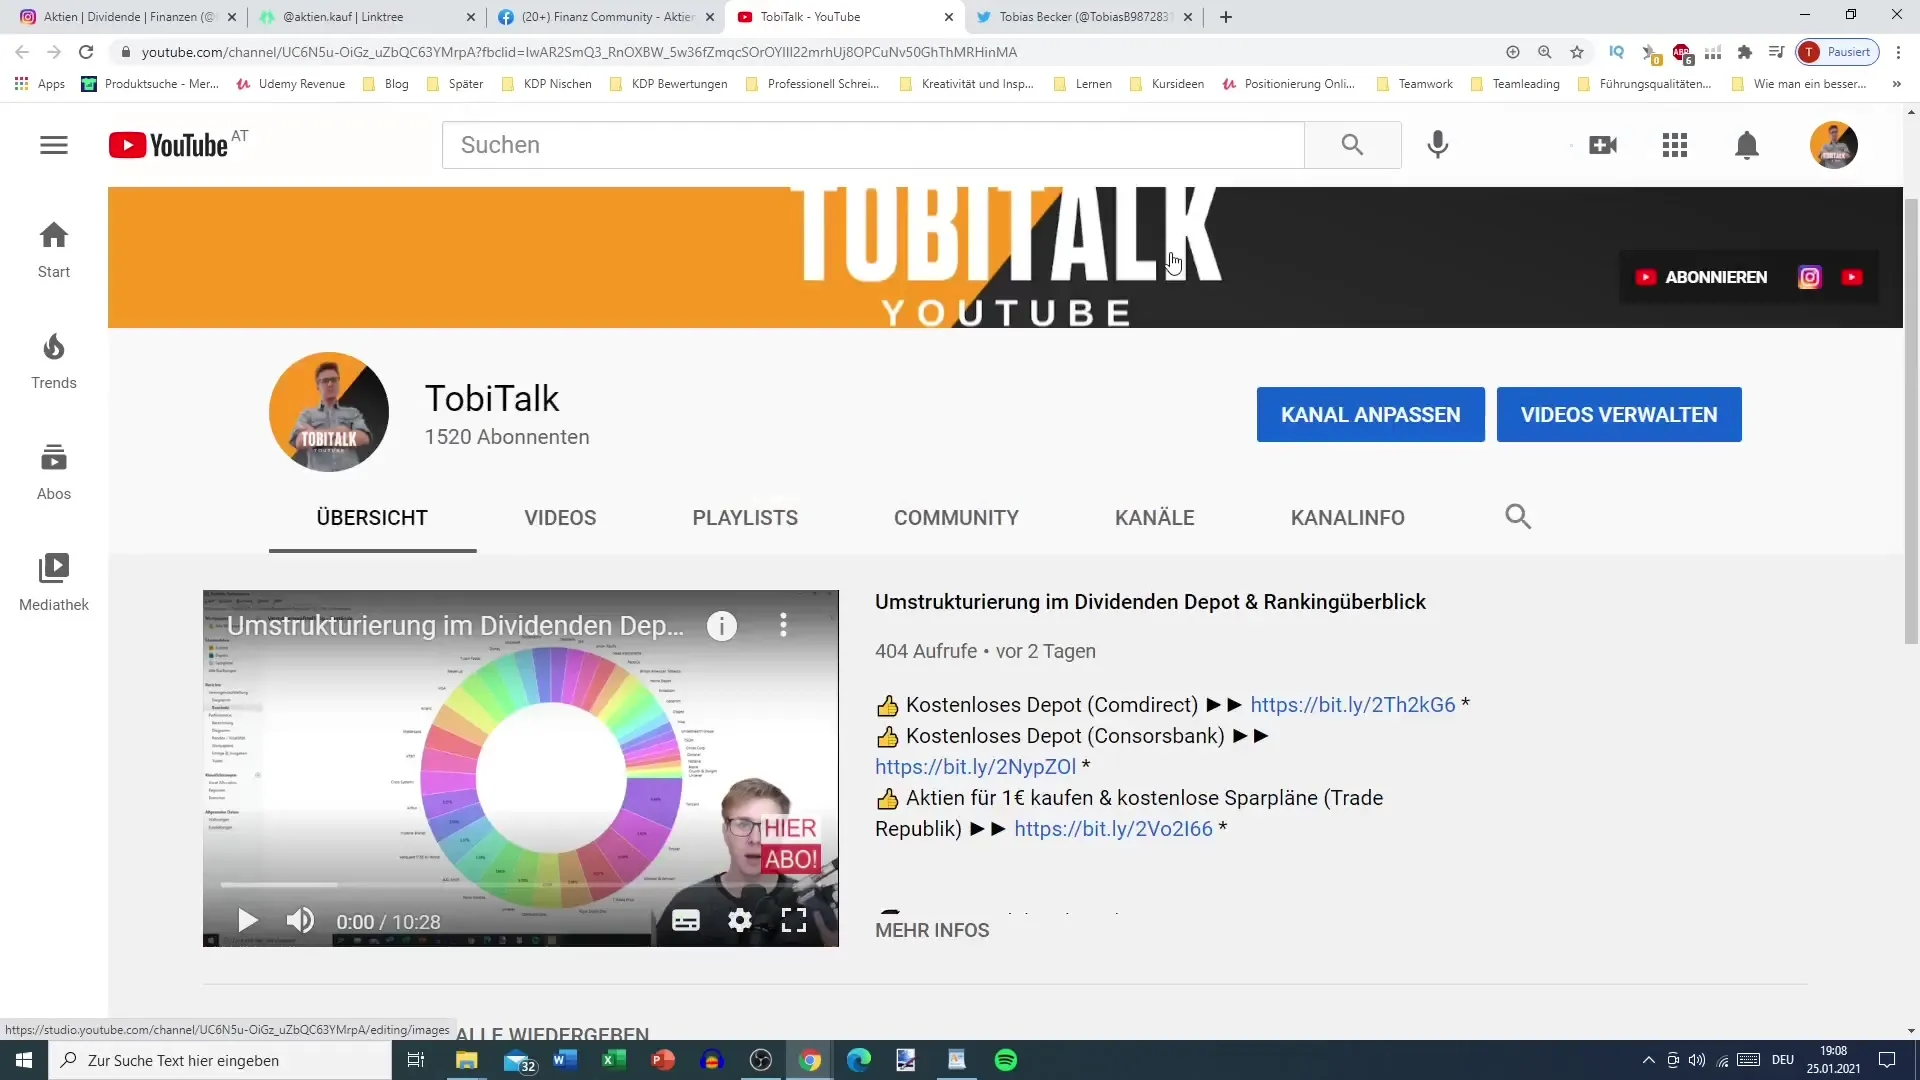Mute the video player volume
The width and height of the screenshot is (1920, 1080).
click(299, 920)
